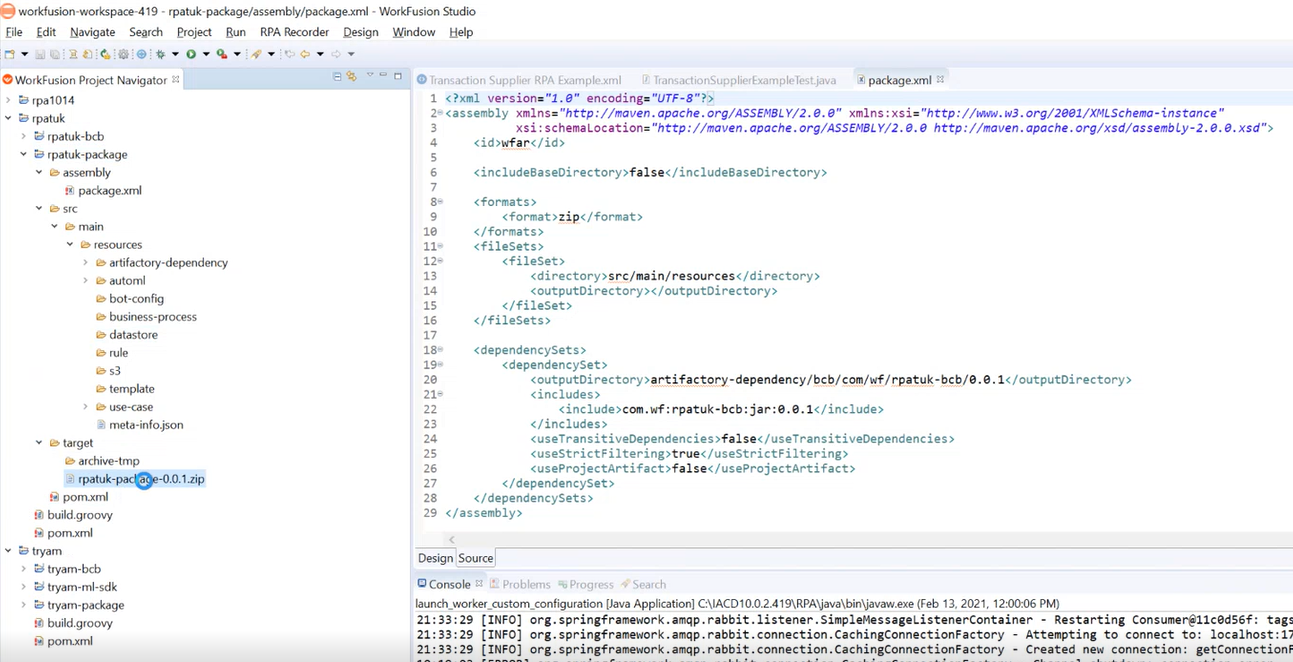The height and width of the screenshot is (662, 1293).
Task: Click the Save toolbar icon
Action: (40, 54)
